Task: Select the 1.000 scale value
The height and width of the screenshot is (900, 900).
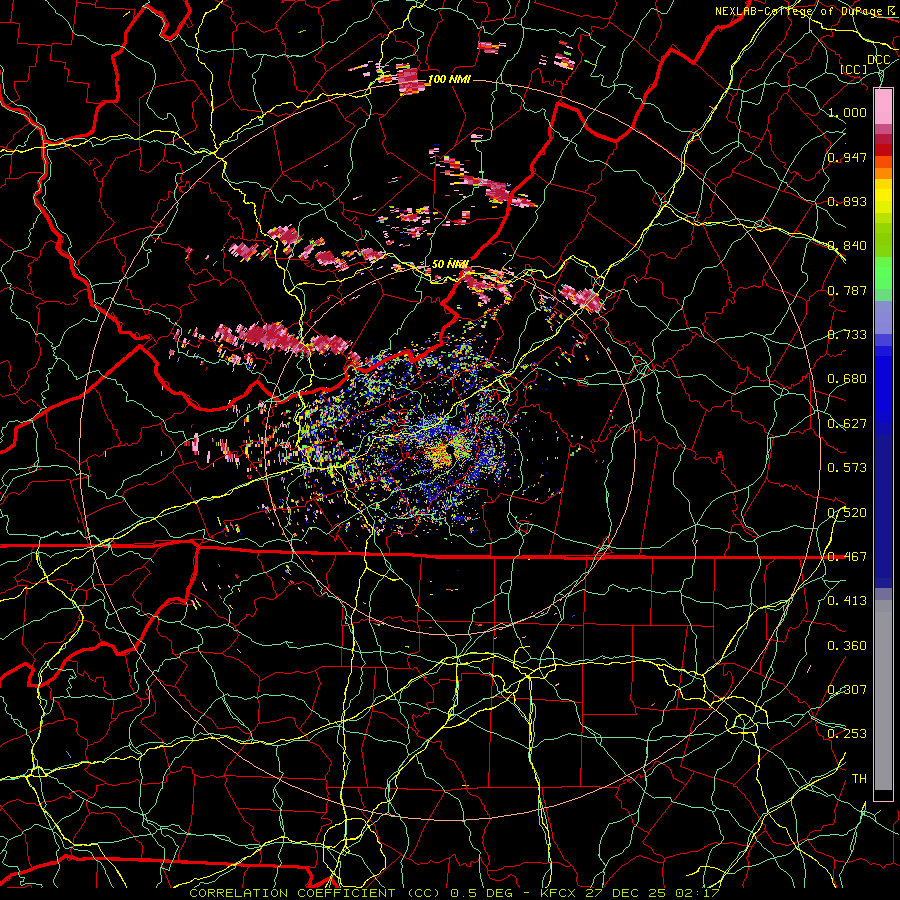Action: pos(847,112)
